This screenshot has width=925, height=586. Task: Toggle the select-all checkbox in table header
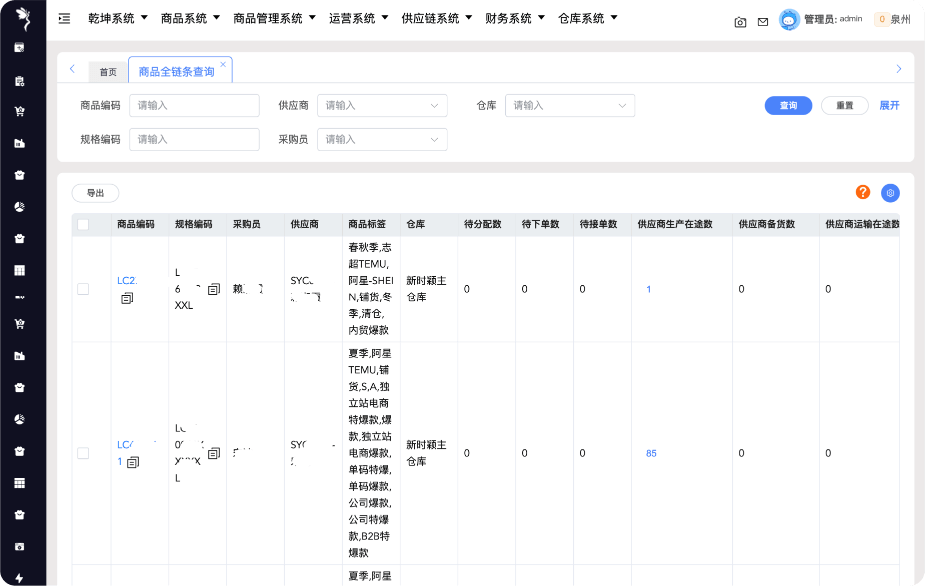[x=83, y=225]
